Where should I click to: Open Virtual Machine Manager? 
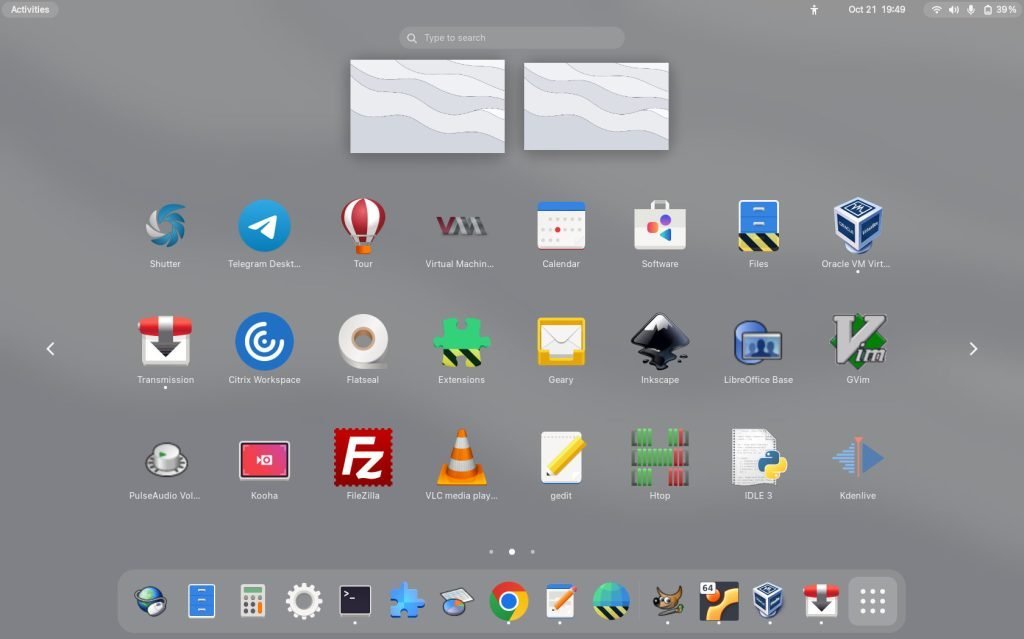pyautogui.click(x=462, y=227)
